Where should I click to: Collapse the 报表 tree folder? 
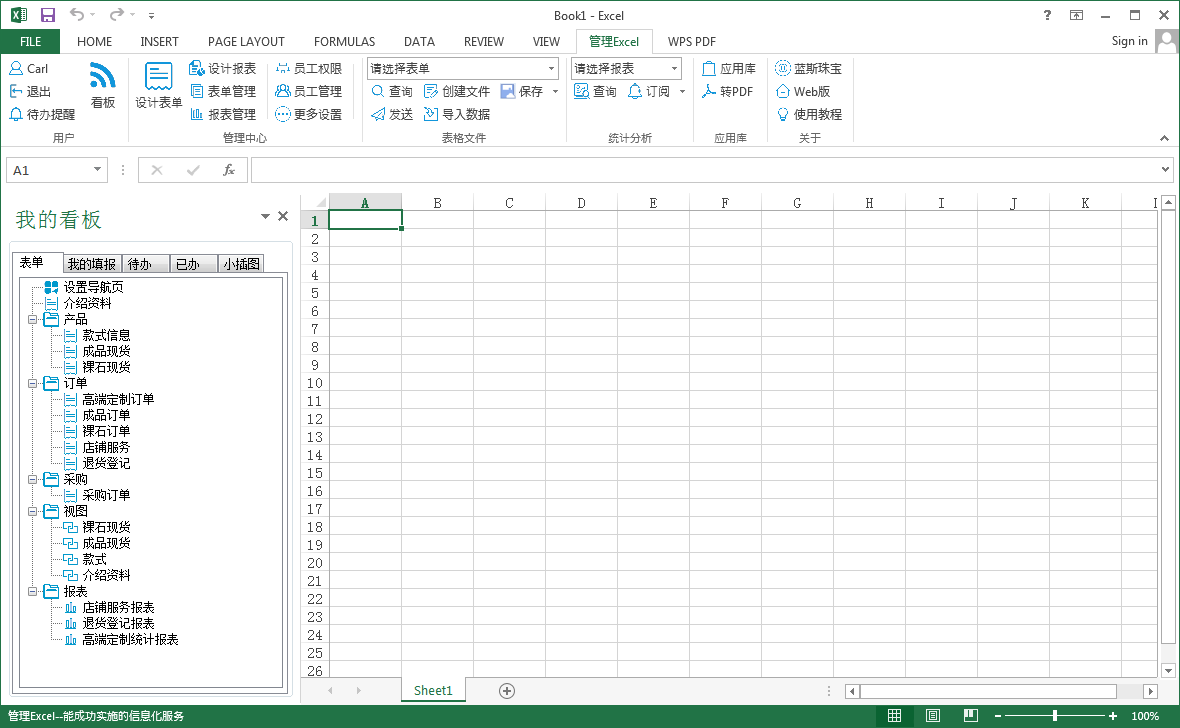coord(32,592)
